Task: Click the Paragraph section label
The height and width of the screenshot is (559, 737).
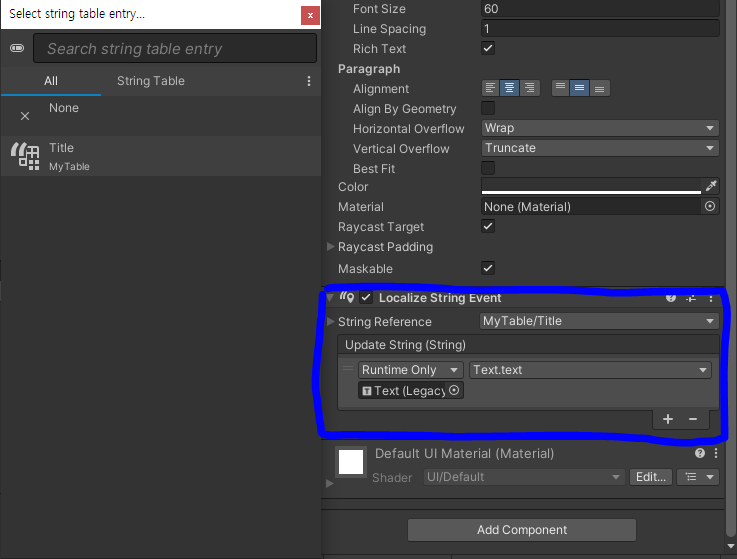Action: pos(369,69)
